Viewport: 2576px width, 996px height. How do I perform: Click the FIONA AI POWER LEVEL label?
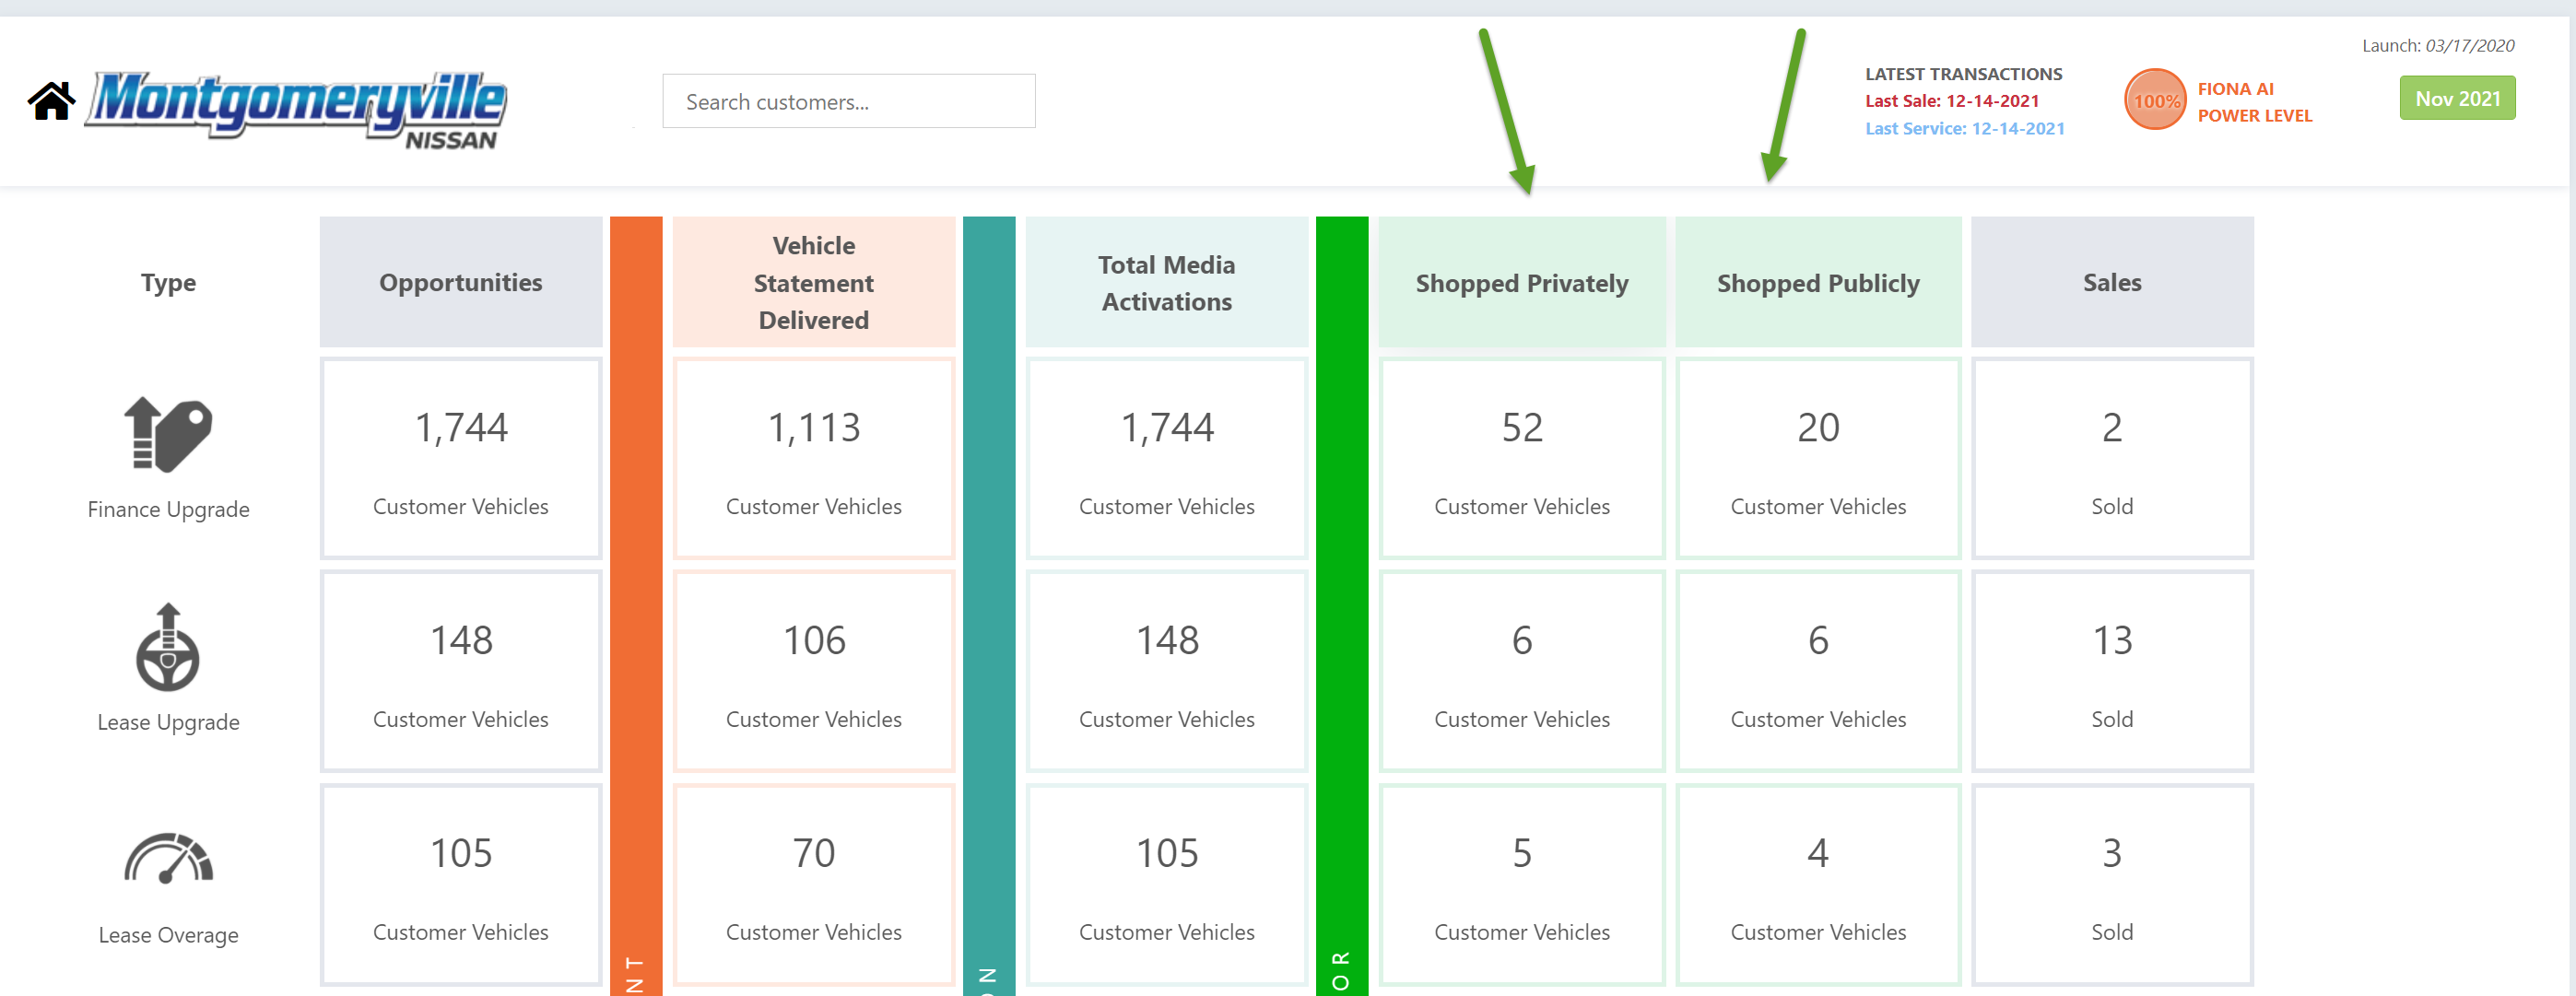2254,102
